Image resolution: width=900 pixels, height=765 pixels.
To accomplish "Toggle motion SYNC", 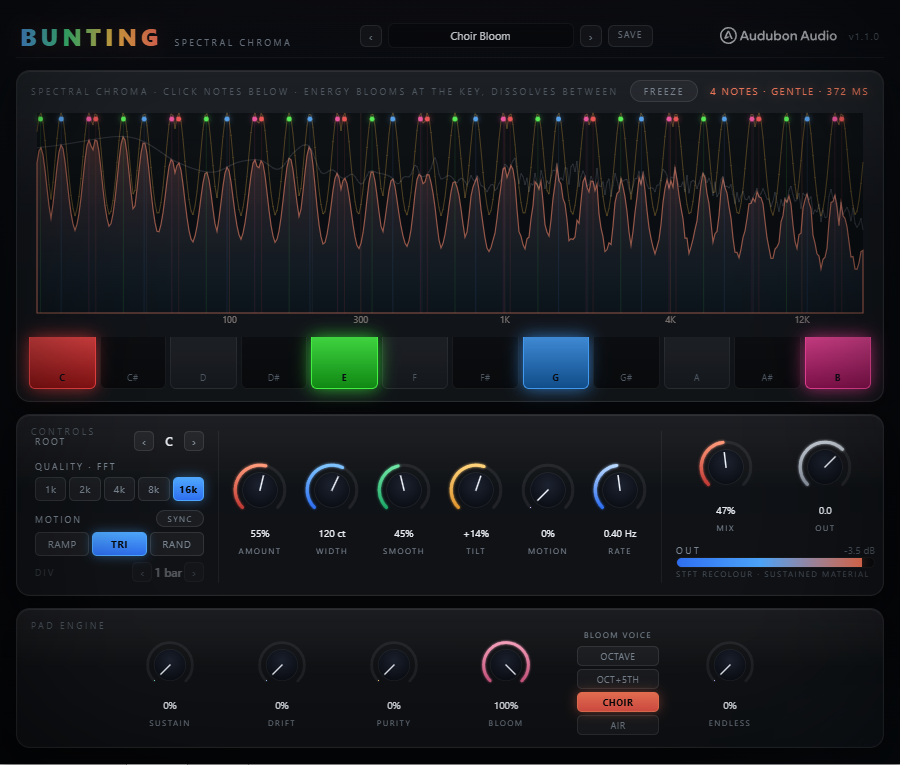I will pos(180,519).
